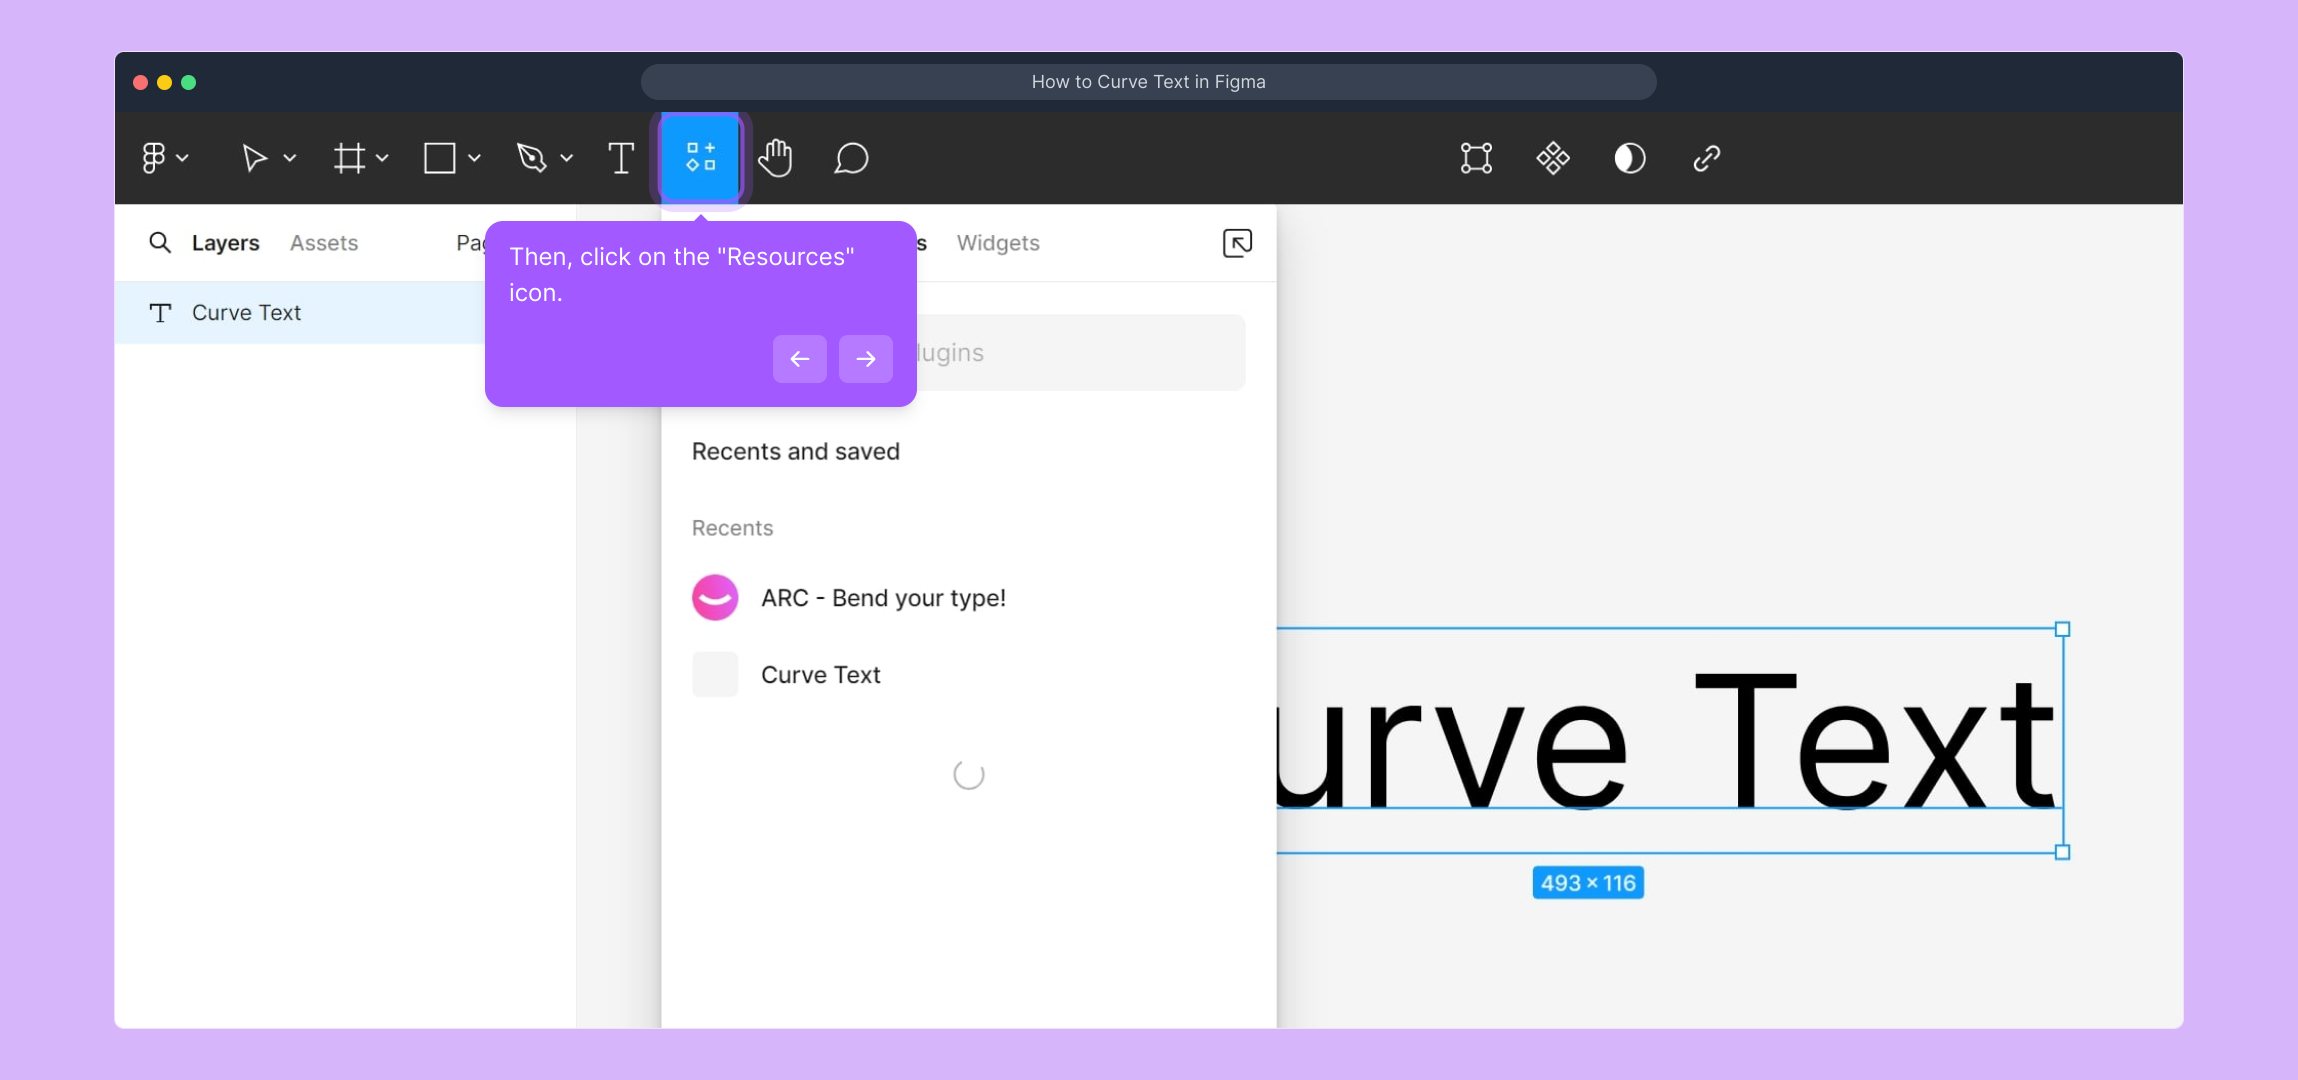Click the back arrow in tooltip
The width and height of the screenshot is (2298, 1080).
coord(799,359)
